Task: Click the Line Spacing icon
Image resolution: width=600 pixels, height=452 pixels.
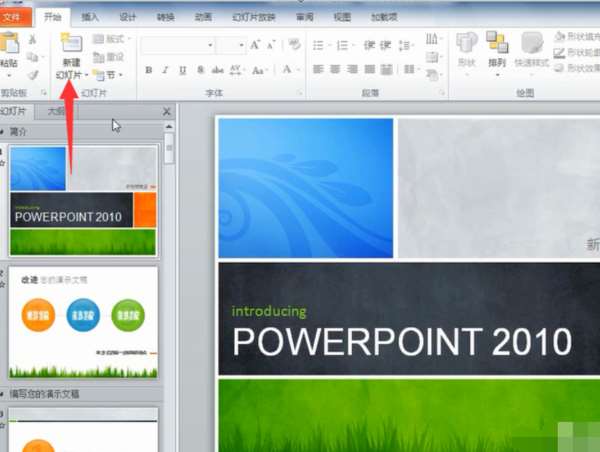Action: tap(404, 46)
